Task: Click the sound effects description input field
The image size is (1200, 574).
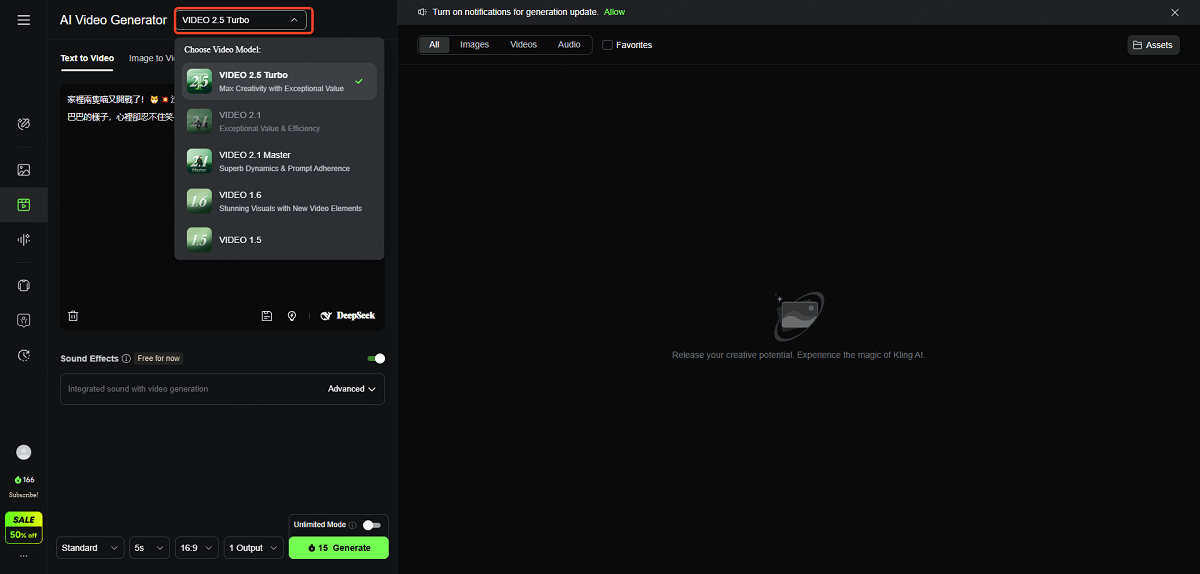Action: [x=190, y=389]
